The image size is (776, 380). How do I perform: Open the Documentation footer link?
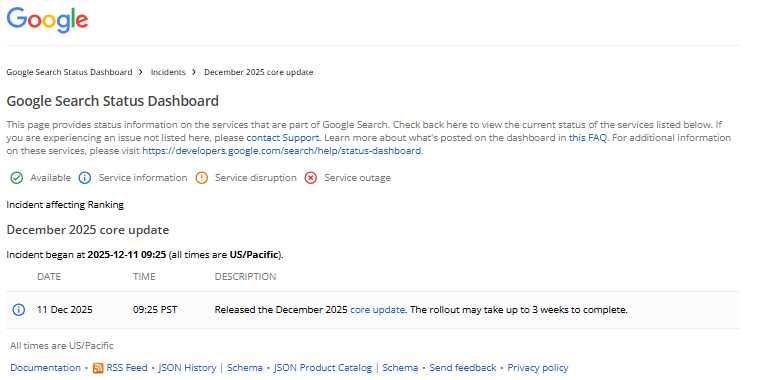[x=46, y=368]
